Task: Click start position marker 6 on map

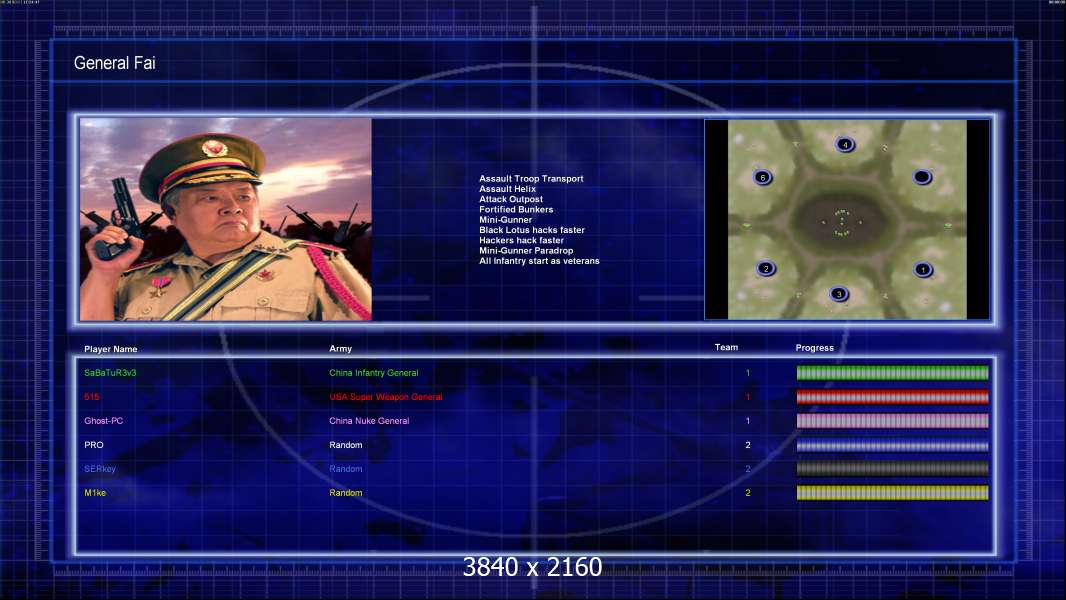Action: [x=763, y=177]
